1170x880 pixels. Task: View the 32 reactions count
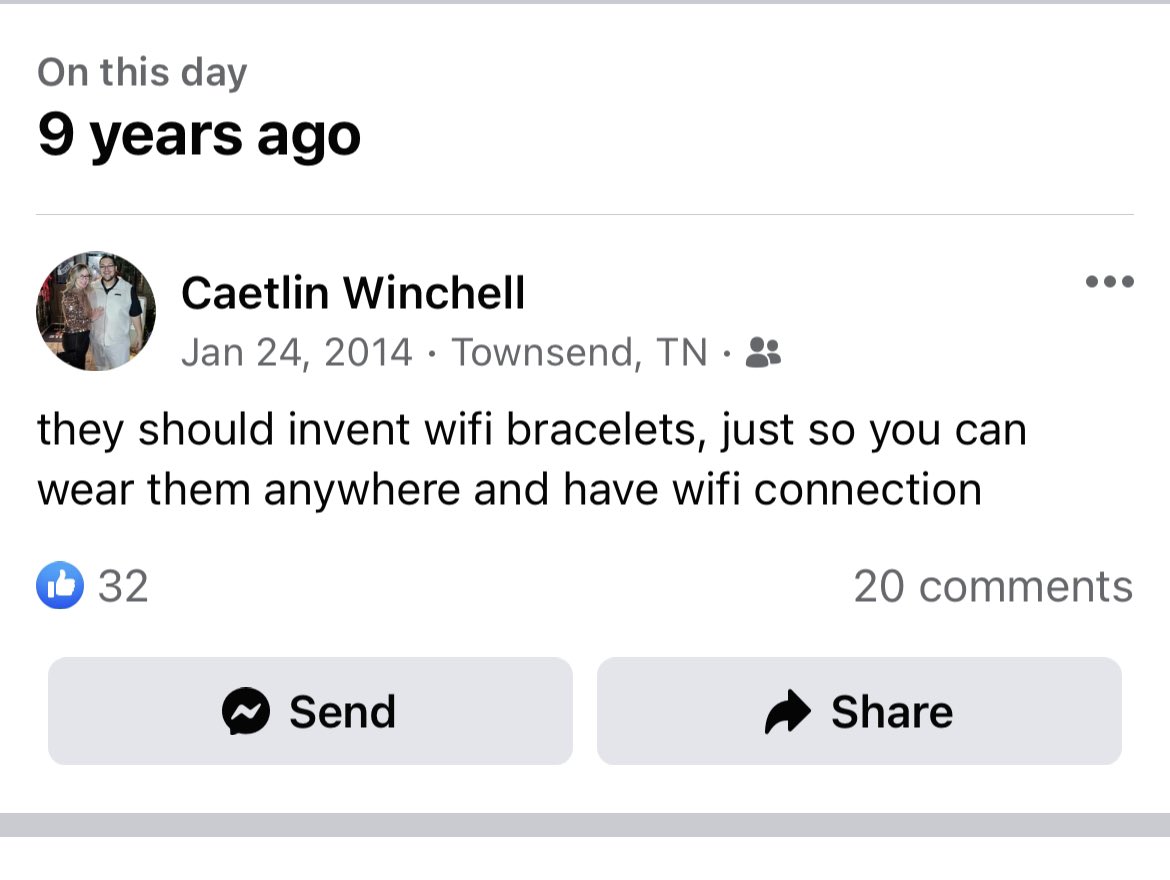123,586
